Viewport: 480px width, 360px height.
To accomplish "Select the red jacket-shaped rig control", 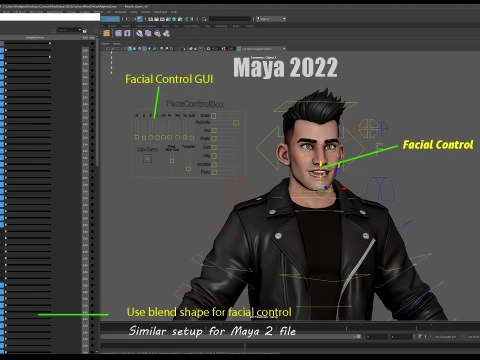I will click(235, 190).
